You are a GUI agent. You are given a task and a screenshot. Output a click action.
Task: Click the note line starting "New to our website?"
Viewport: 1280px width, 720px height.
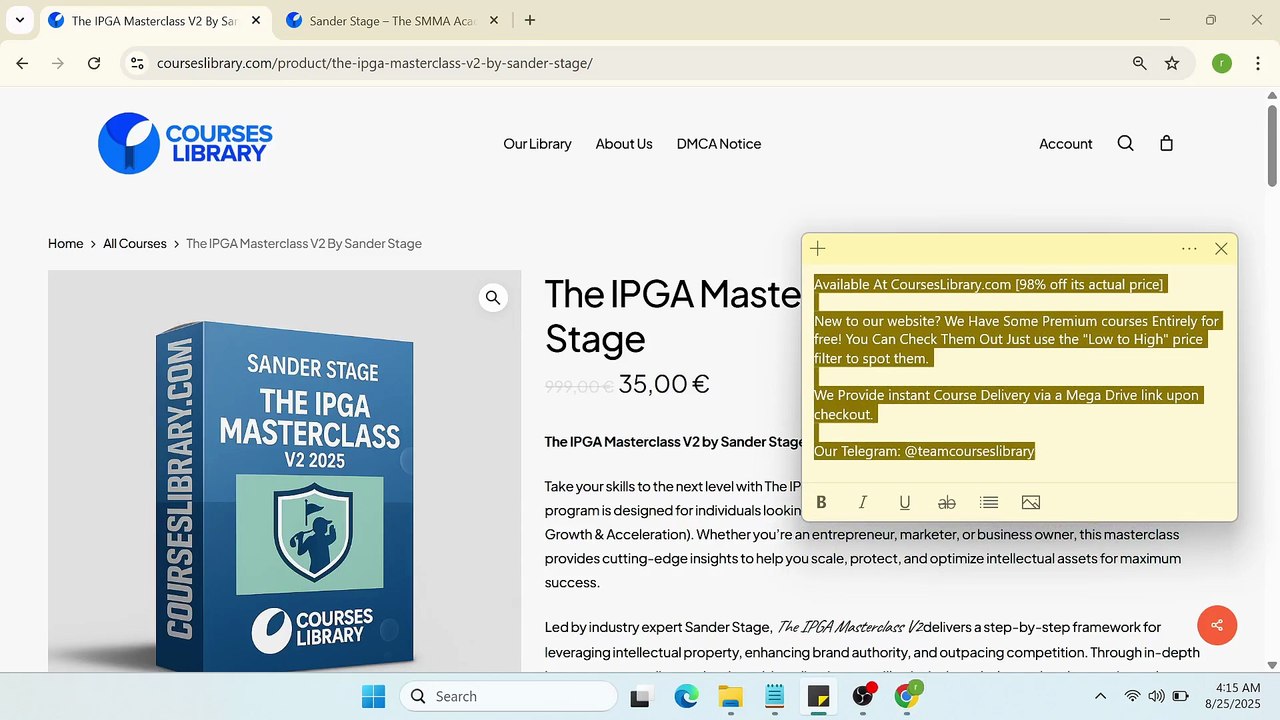point(1017,339)
